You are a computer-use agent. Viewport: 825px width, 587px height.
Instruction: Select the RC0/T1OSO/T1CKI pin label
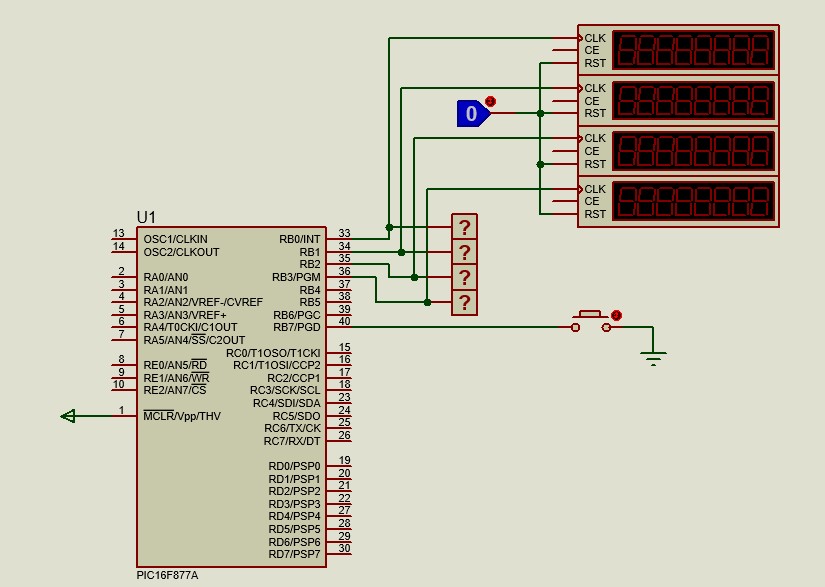click(273, 353)
